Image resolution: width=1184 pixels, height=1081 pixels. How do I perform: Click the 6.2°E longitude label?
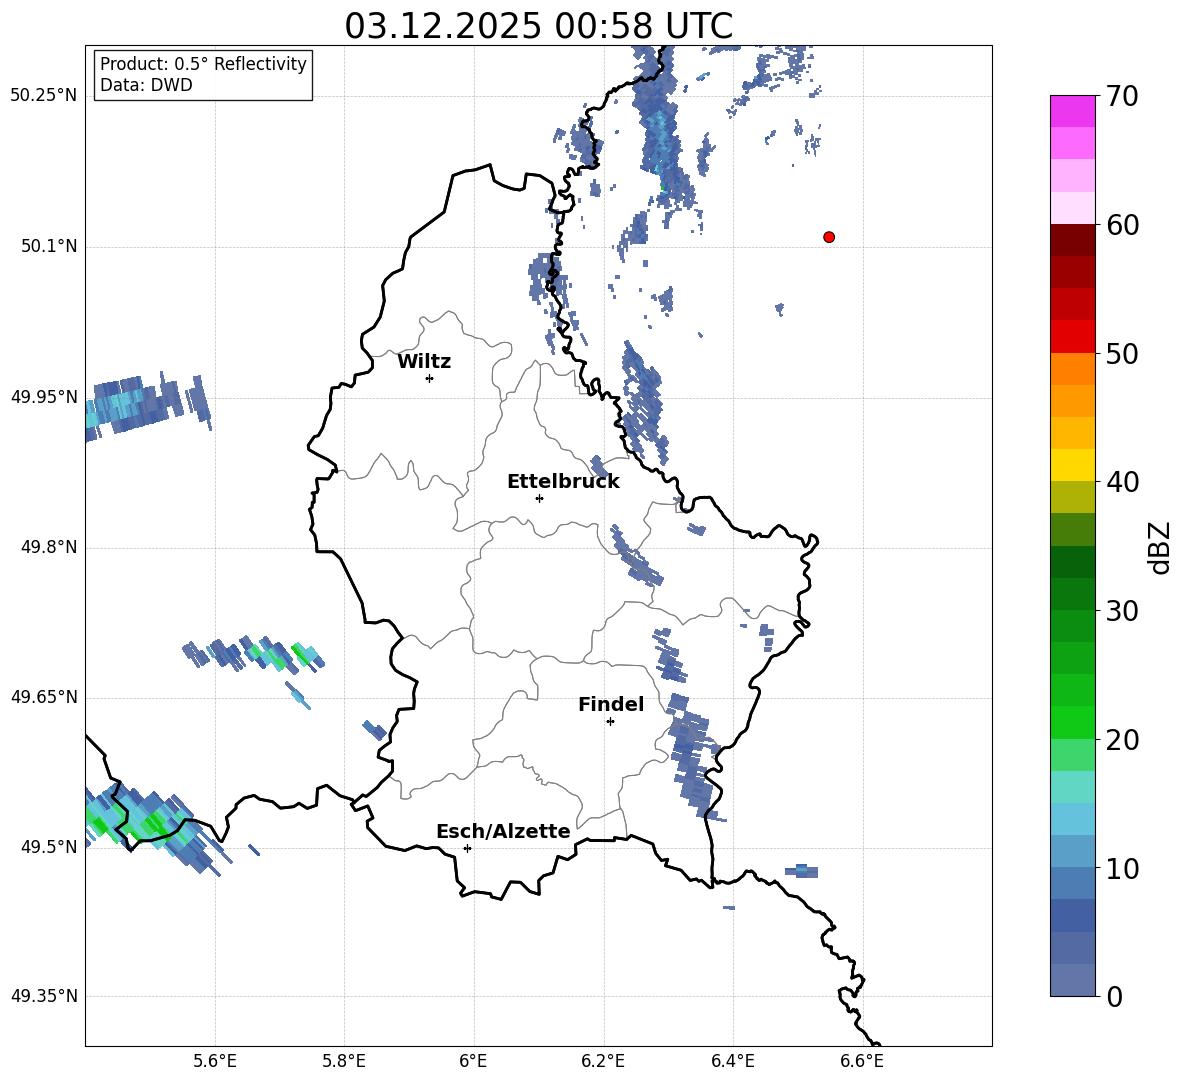pyautogui.click(x=603, y=1061)
